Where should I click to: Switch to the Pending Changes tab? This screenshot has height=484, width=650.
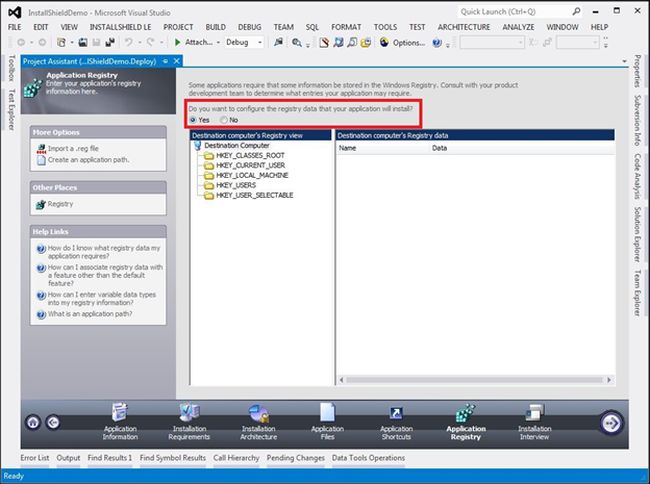click(296, 458)
